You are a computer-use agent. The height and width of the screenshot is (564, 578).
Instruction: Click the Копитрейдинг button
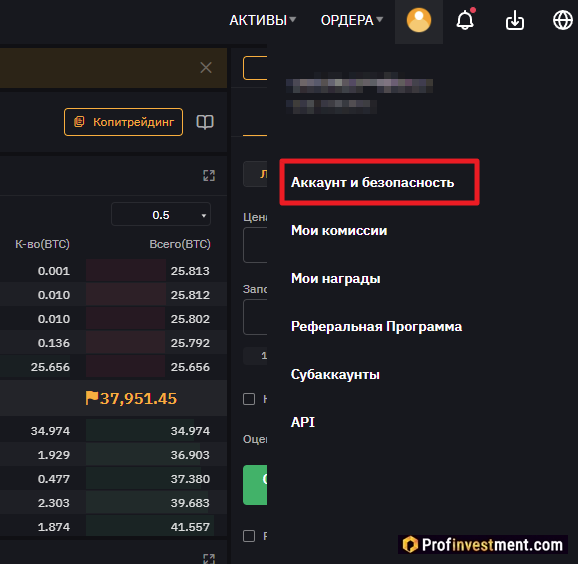[x=123, y=122]
